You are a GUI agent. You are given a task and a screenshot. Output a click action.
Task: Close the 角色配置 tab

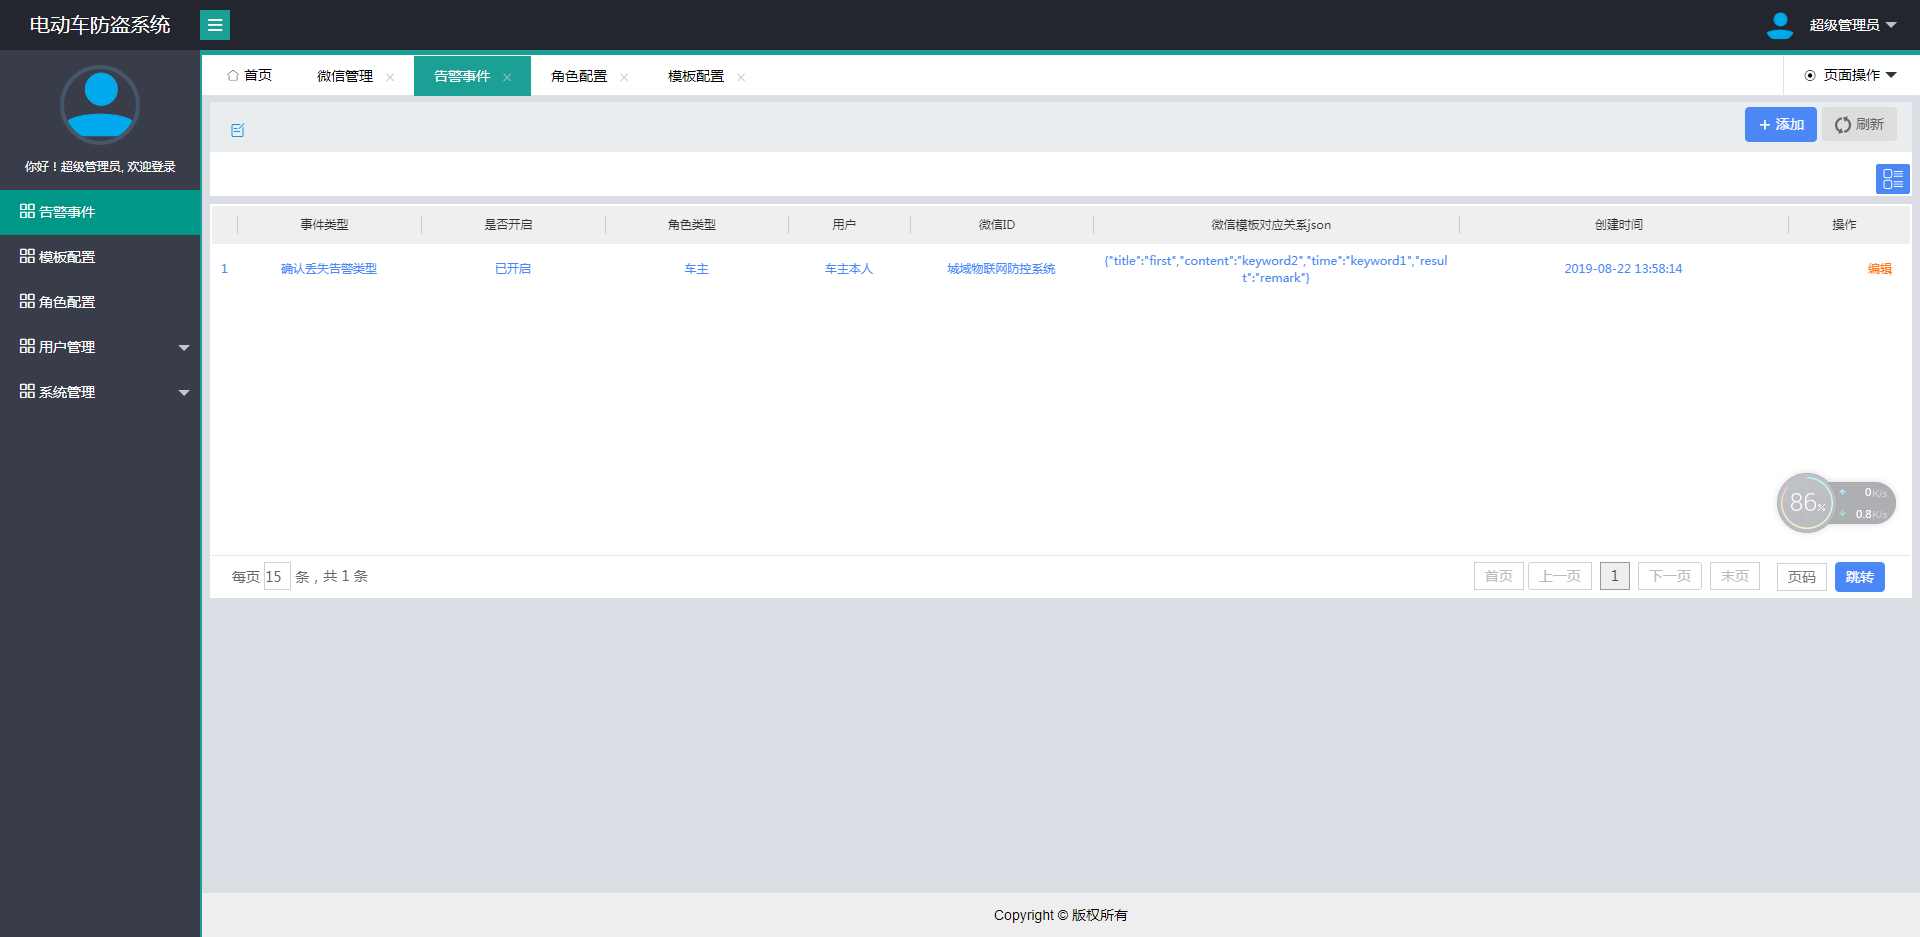tap(624, 77)
